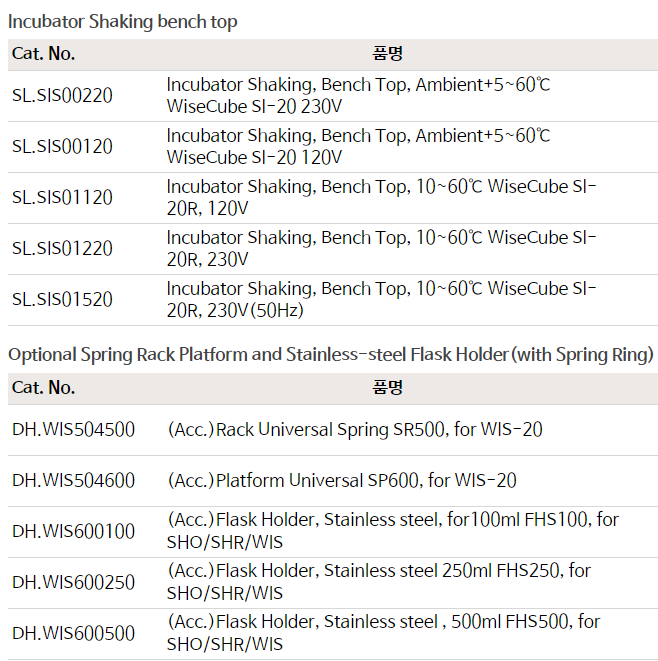
Task: Click the Flask Holder 500ml FHS500 description
Action: [x=384, y=634]
